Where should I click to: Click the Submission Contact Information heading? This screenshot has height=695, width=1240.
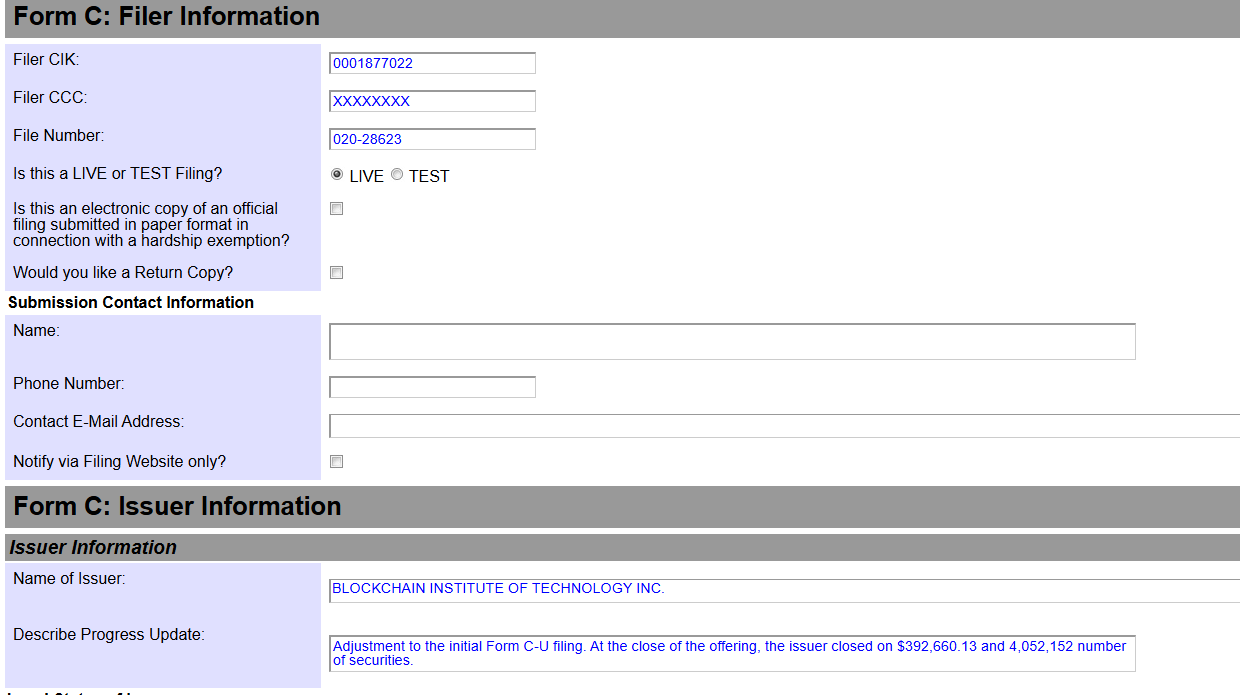[x=131, y=302]
